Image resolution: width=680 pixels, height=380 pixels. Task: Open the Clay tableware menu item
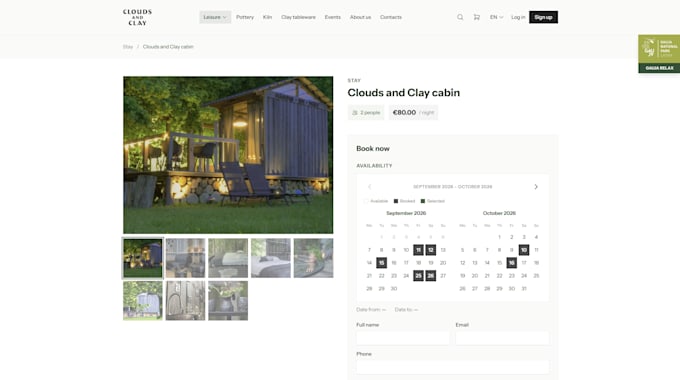[298, 17]
